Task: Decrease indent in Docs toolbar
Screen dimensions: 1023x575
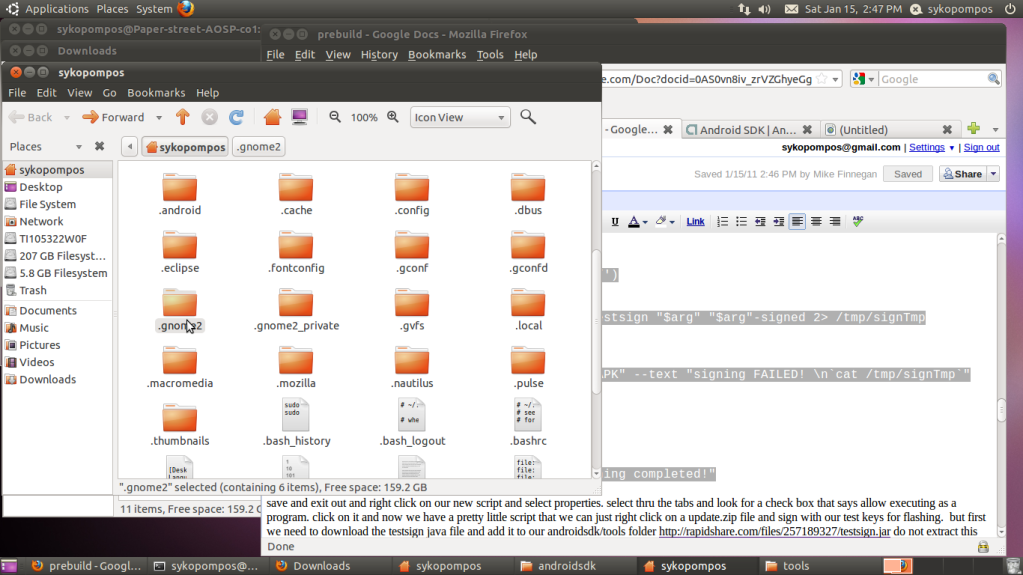Action: (760, 221)
